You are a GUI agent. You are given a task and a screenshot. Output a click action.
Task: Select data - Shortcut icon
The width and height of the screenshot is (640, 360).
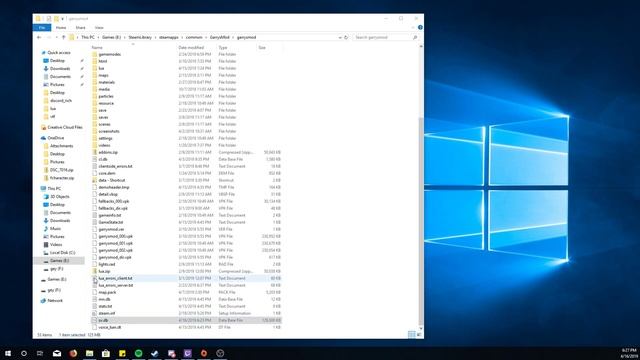click(95, 180)
